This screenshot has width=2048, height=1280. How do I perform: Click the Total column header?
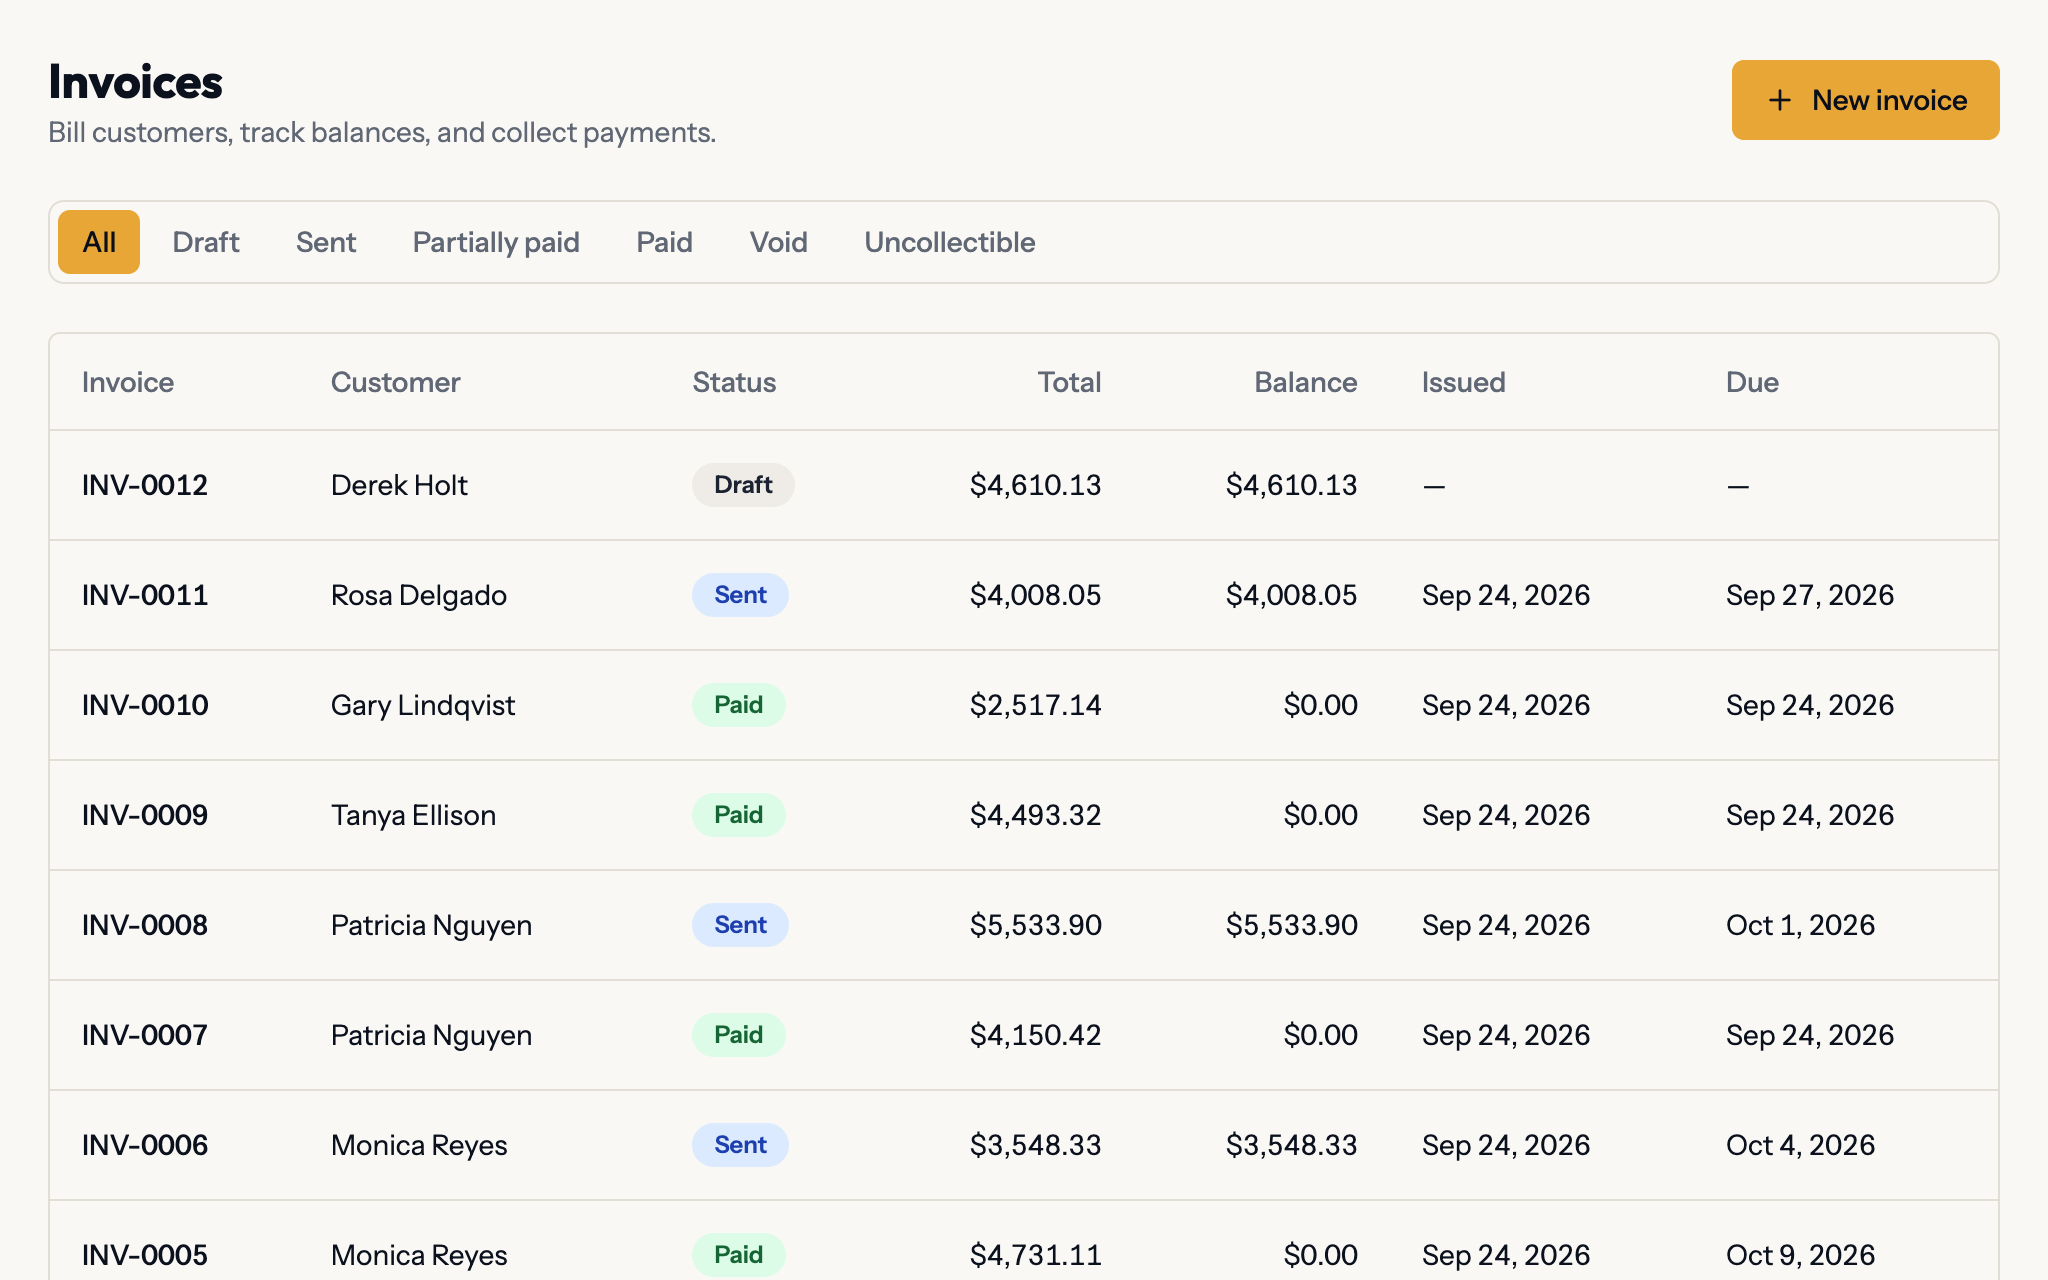point(1069,382)
